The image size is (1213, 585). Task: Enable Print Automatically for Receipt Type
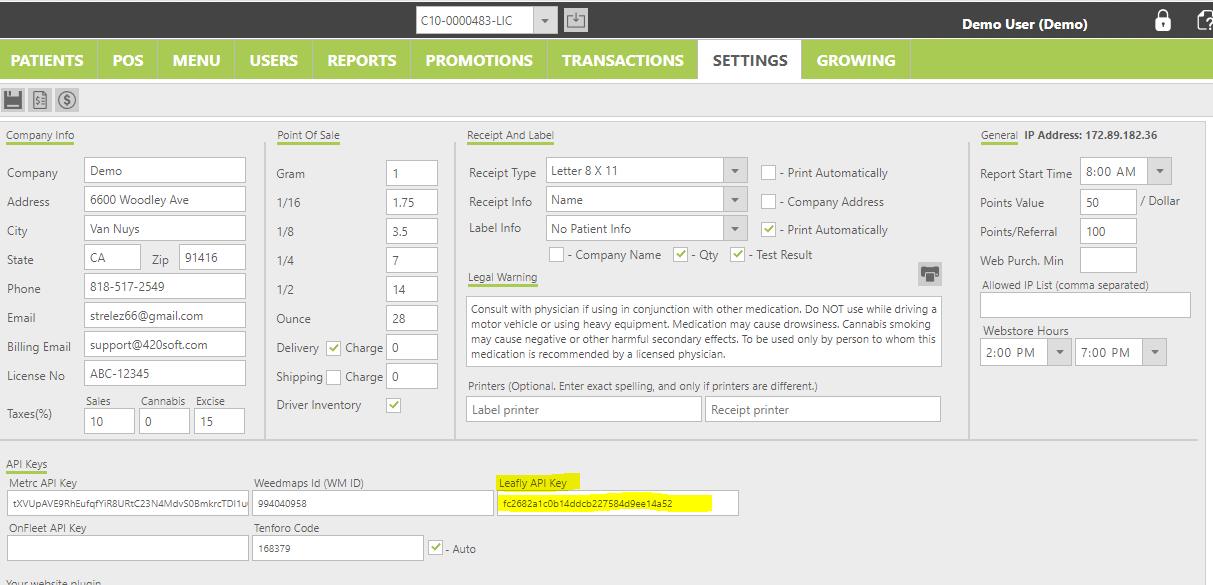coord(768,172)
